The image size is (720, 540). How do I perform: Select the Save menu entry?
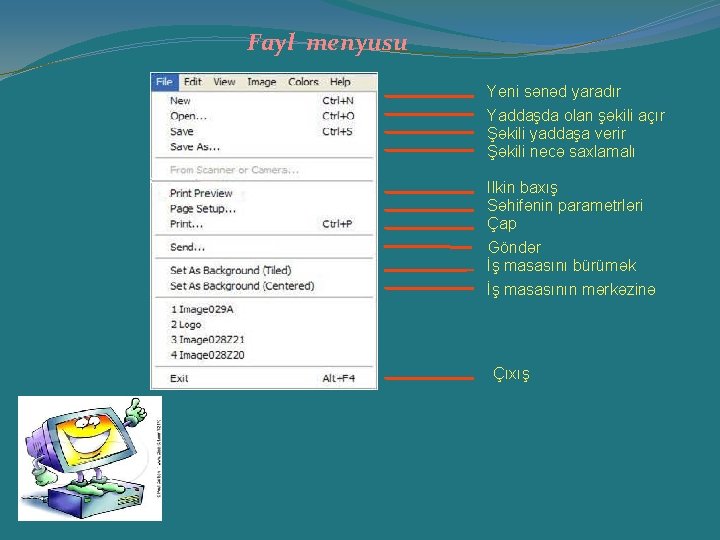click(x=264, y=132)
